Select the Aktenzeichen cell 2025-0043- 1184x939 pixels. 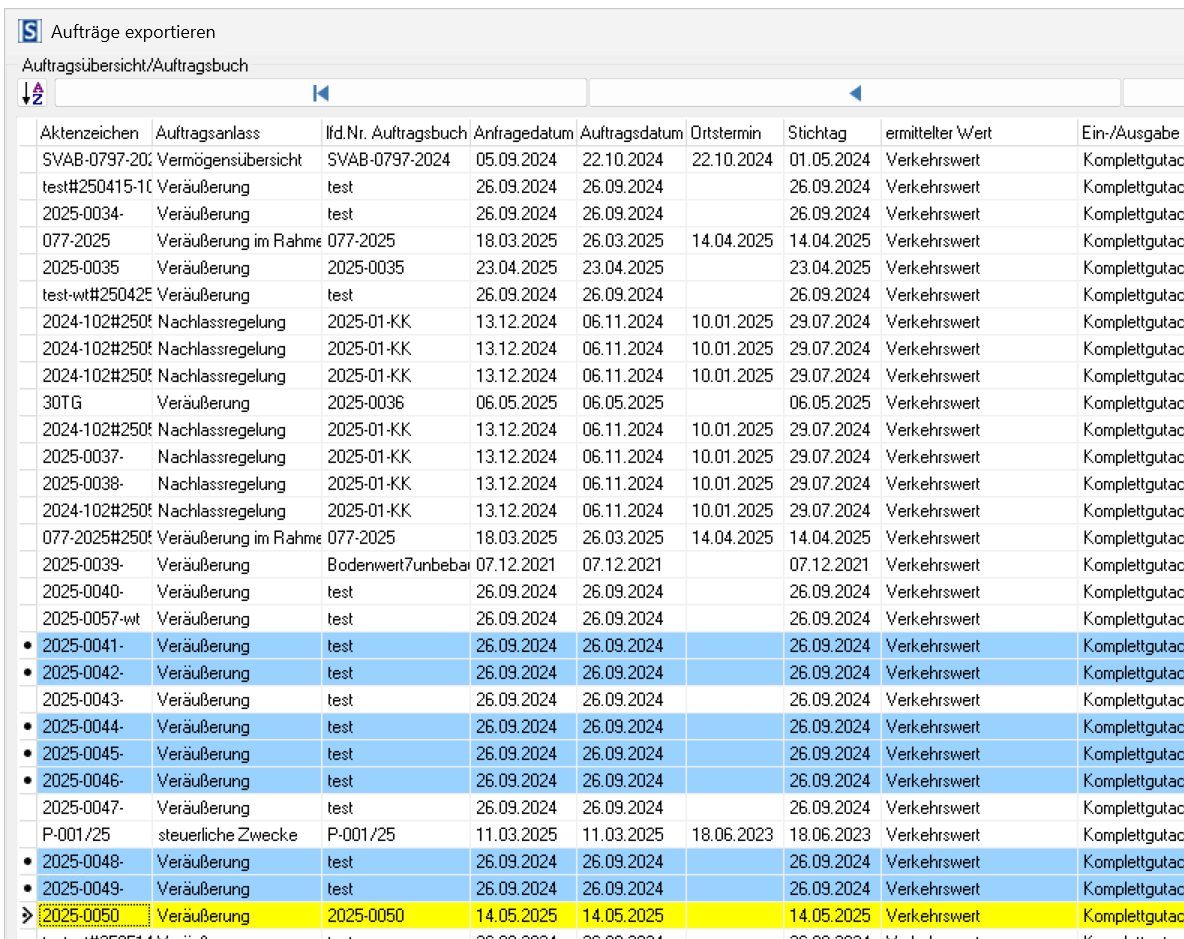pos(95,700)
